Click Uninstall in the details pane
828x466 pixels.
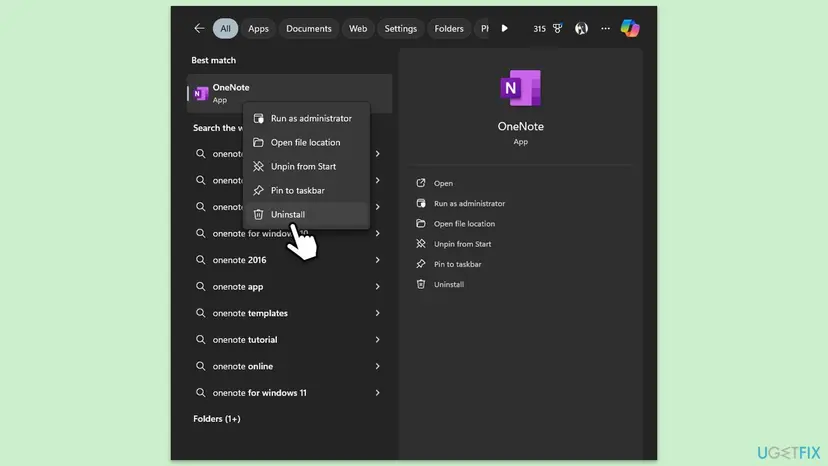pos(449,284)
